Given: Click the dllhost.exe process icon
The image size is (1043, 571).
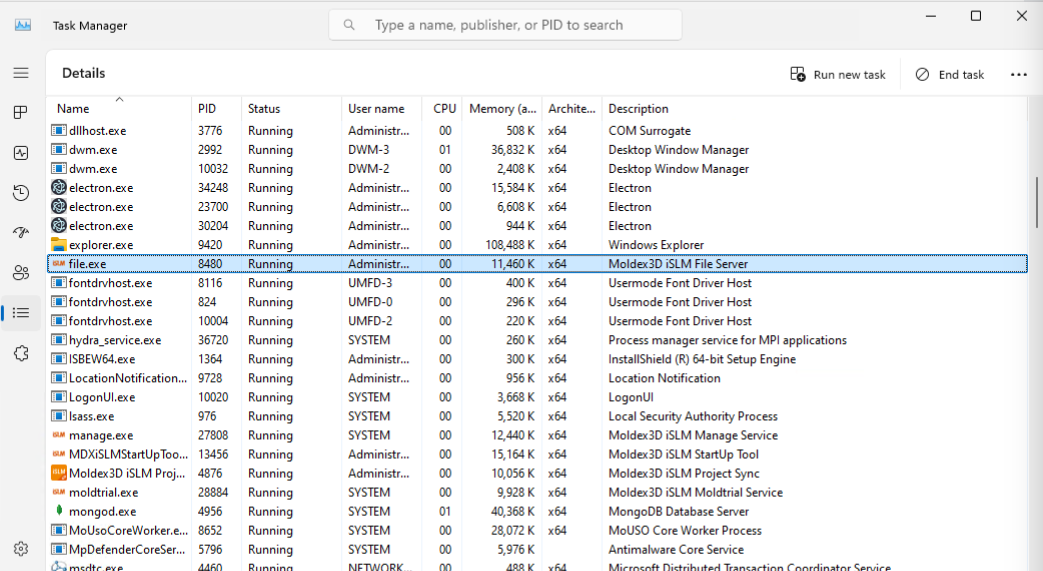Looking at the screenshot, I should (x=59, y=130).
